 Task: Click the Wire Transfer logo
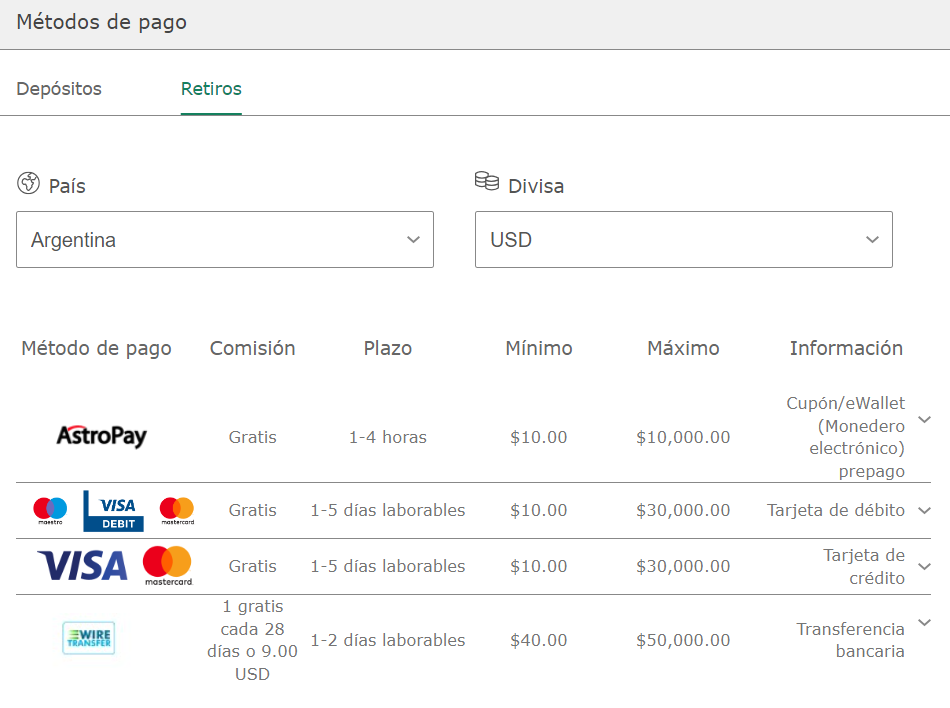point(88,638)
